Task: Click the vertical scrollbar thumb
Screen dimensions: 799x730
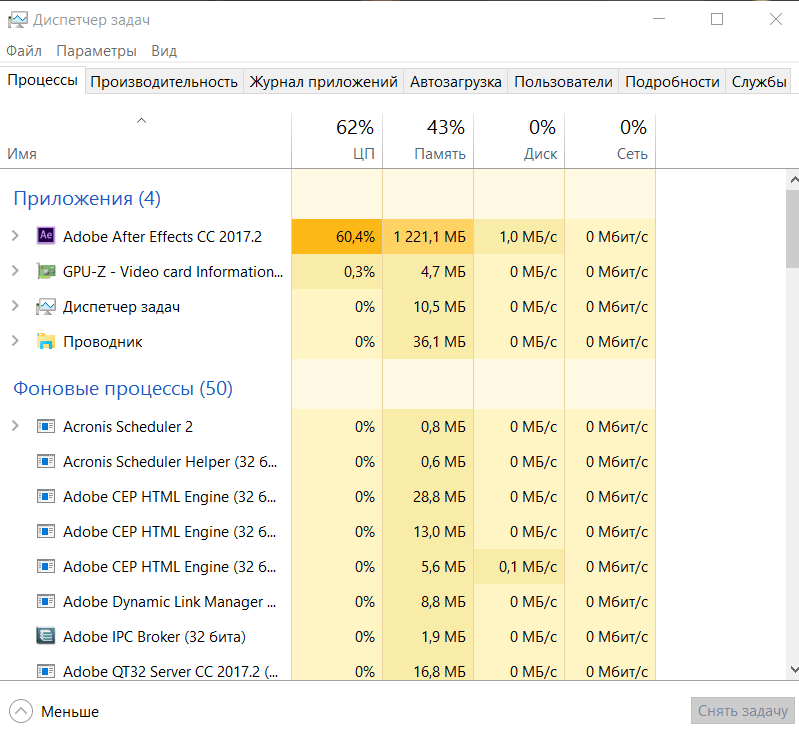Action: click(x=793, y=229)
